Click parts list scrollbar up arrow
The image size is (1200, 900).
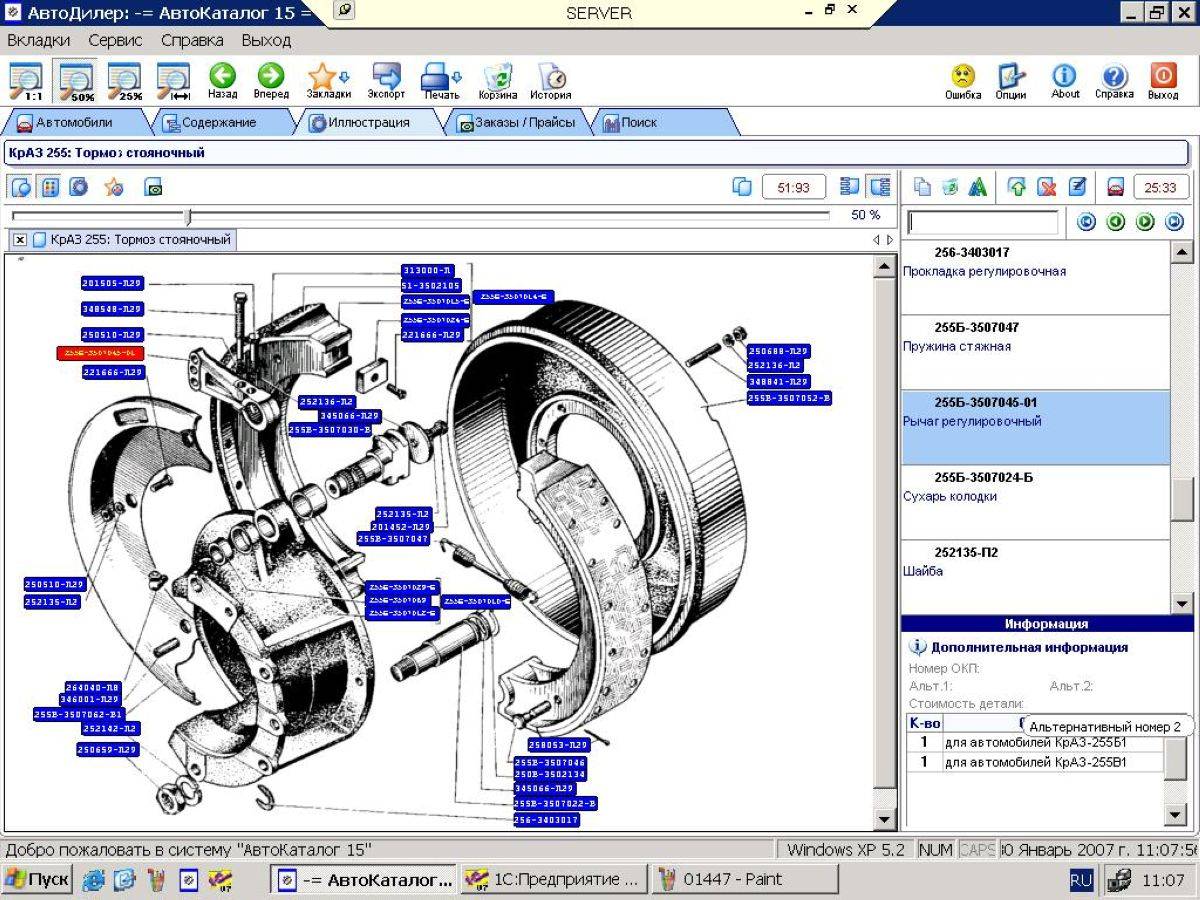point(1182,253)
